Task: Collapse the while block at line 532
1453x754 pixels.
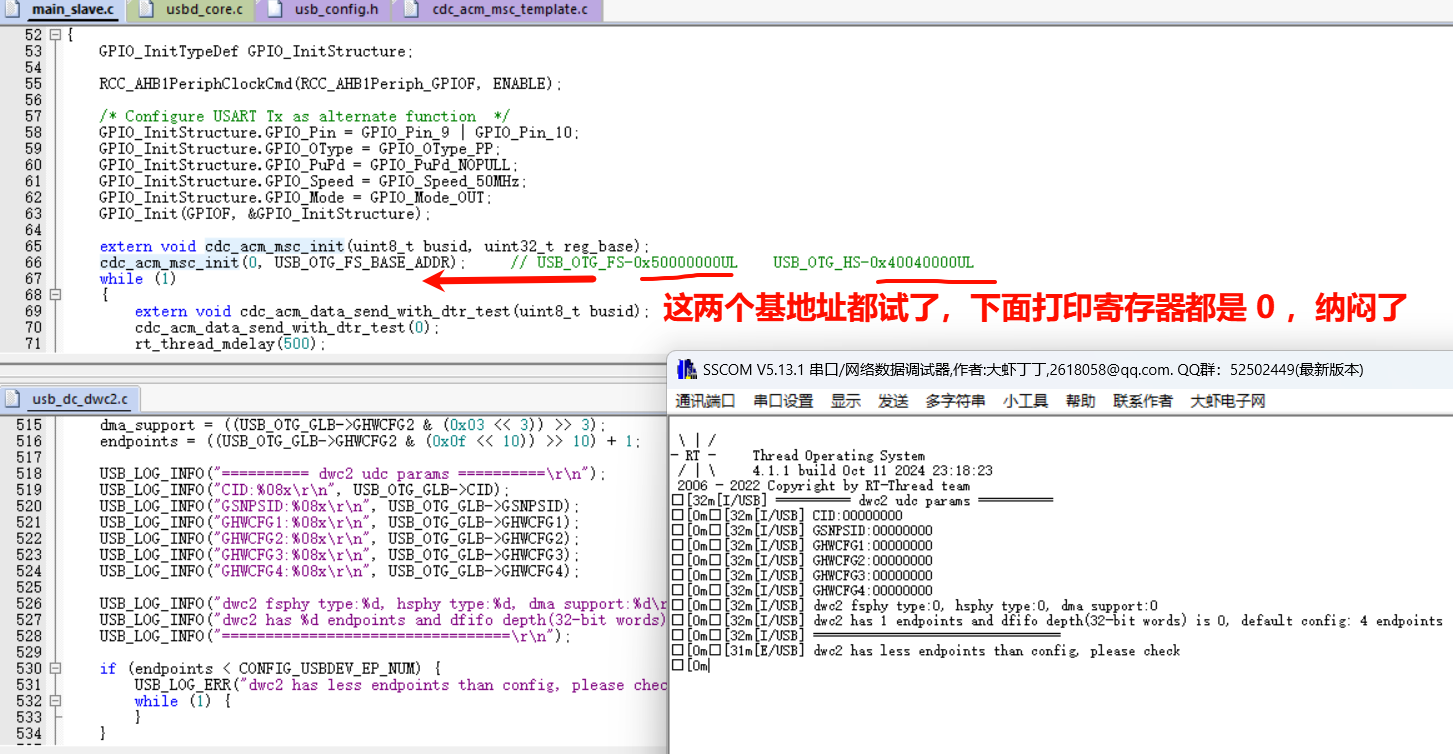Action: coord(55,701)
